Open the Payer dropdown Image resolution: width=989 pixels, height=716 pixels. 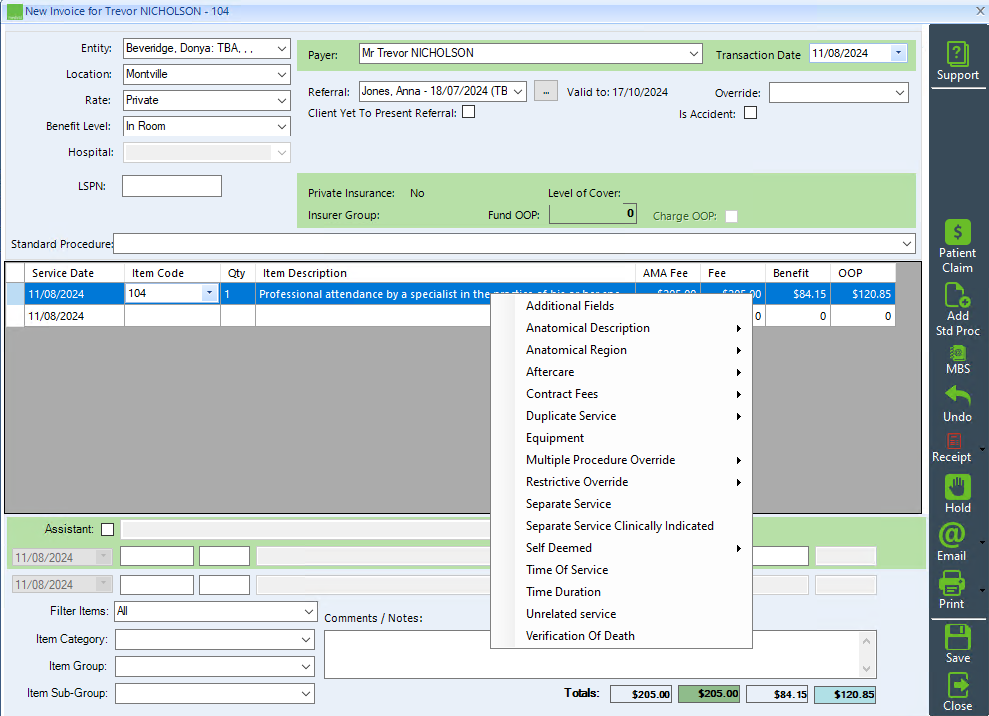pyautogui.click(x=694, y=54)
